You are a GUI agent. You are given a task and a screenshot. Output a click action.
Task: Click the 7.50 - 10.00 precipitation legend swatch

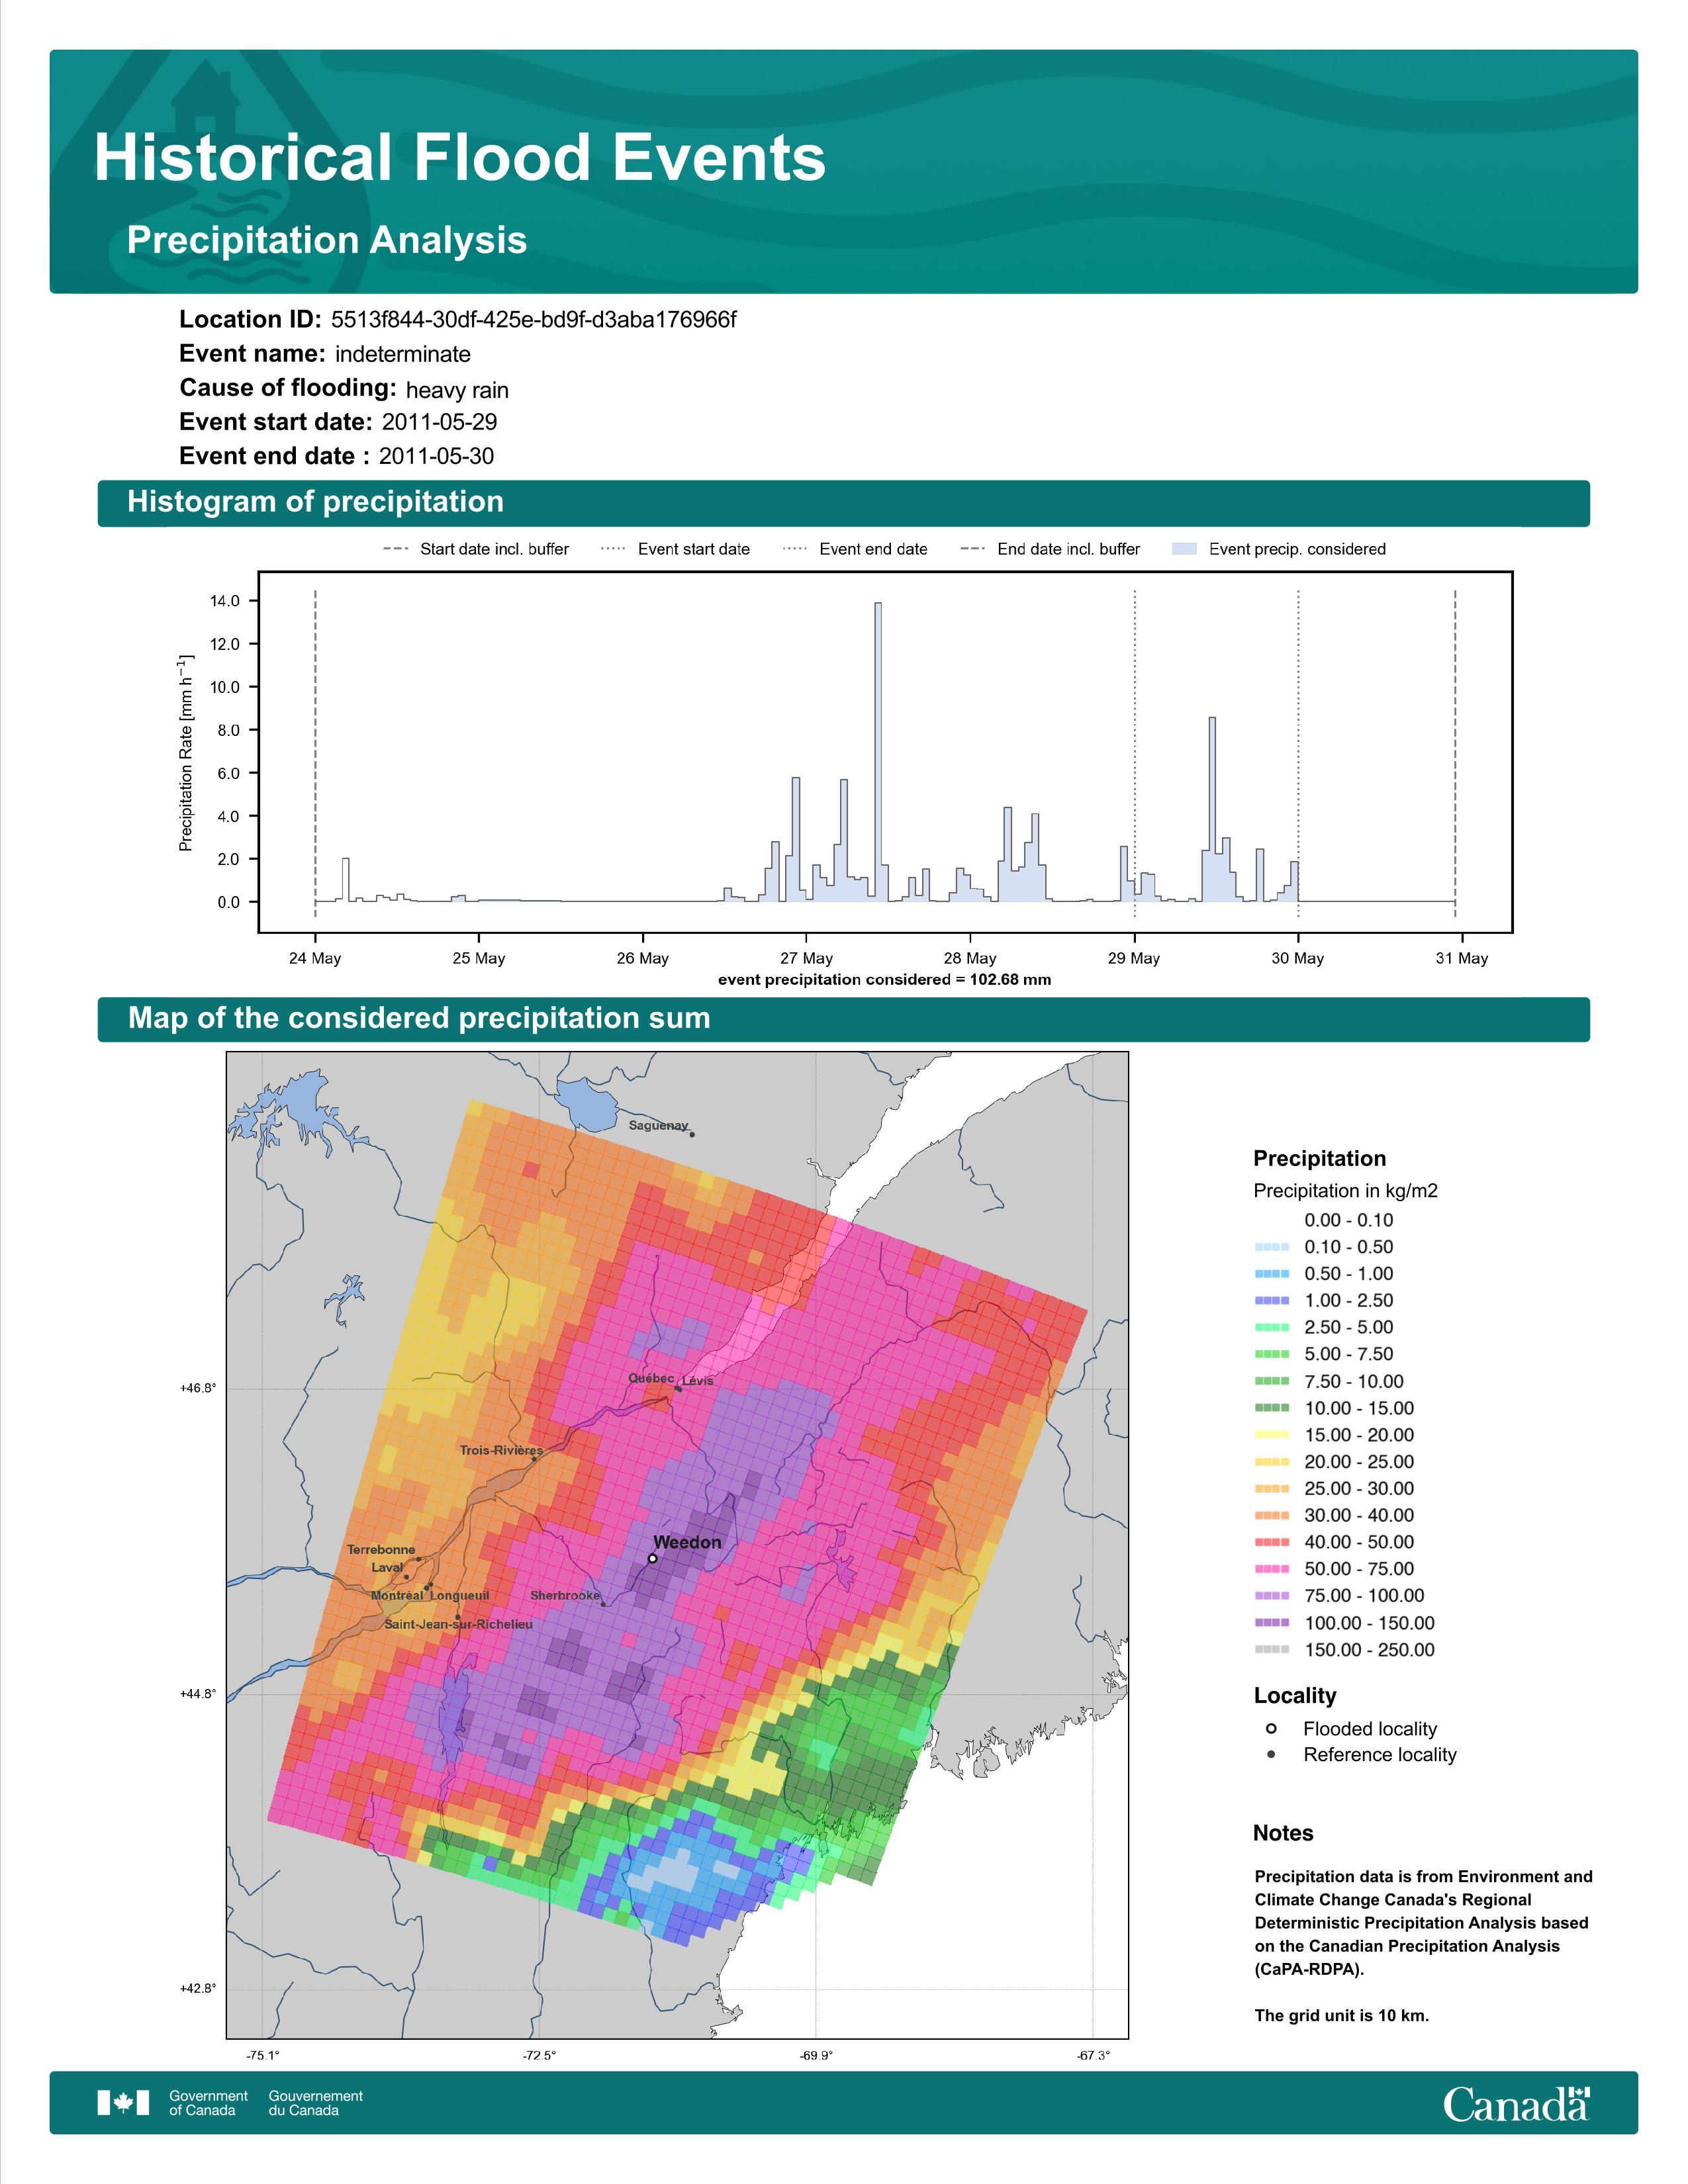coord(1272,1381)
